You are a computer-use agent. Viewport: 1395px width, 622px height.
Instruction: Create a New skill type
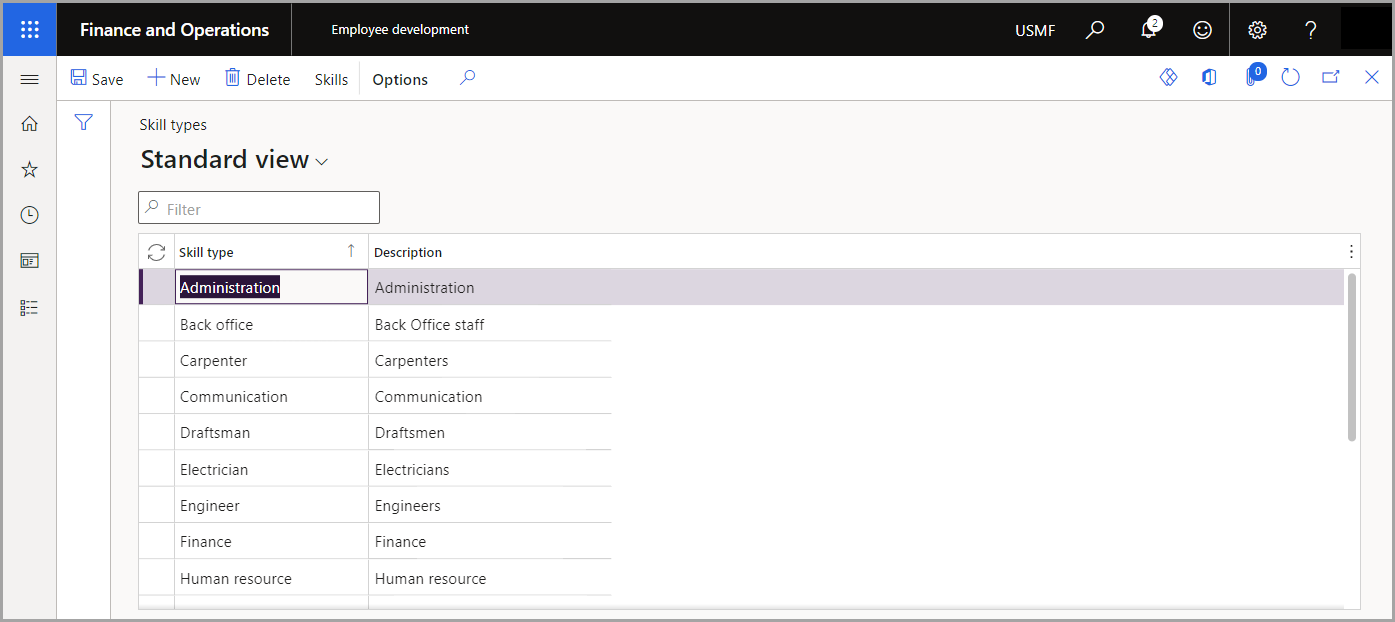(x=174, y=79)
